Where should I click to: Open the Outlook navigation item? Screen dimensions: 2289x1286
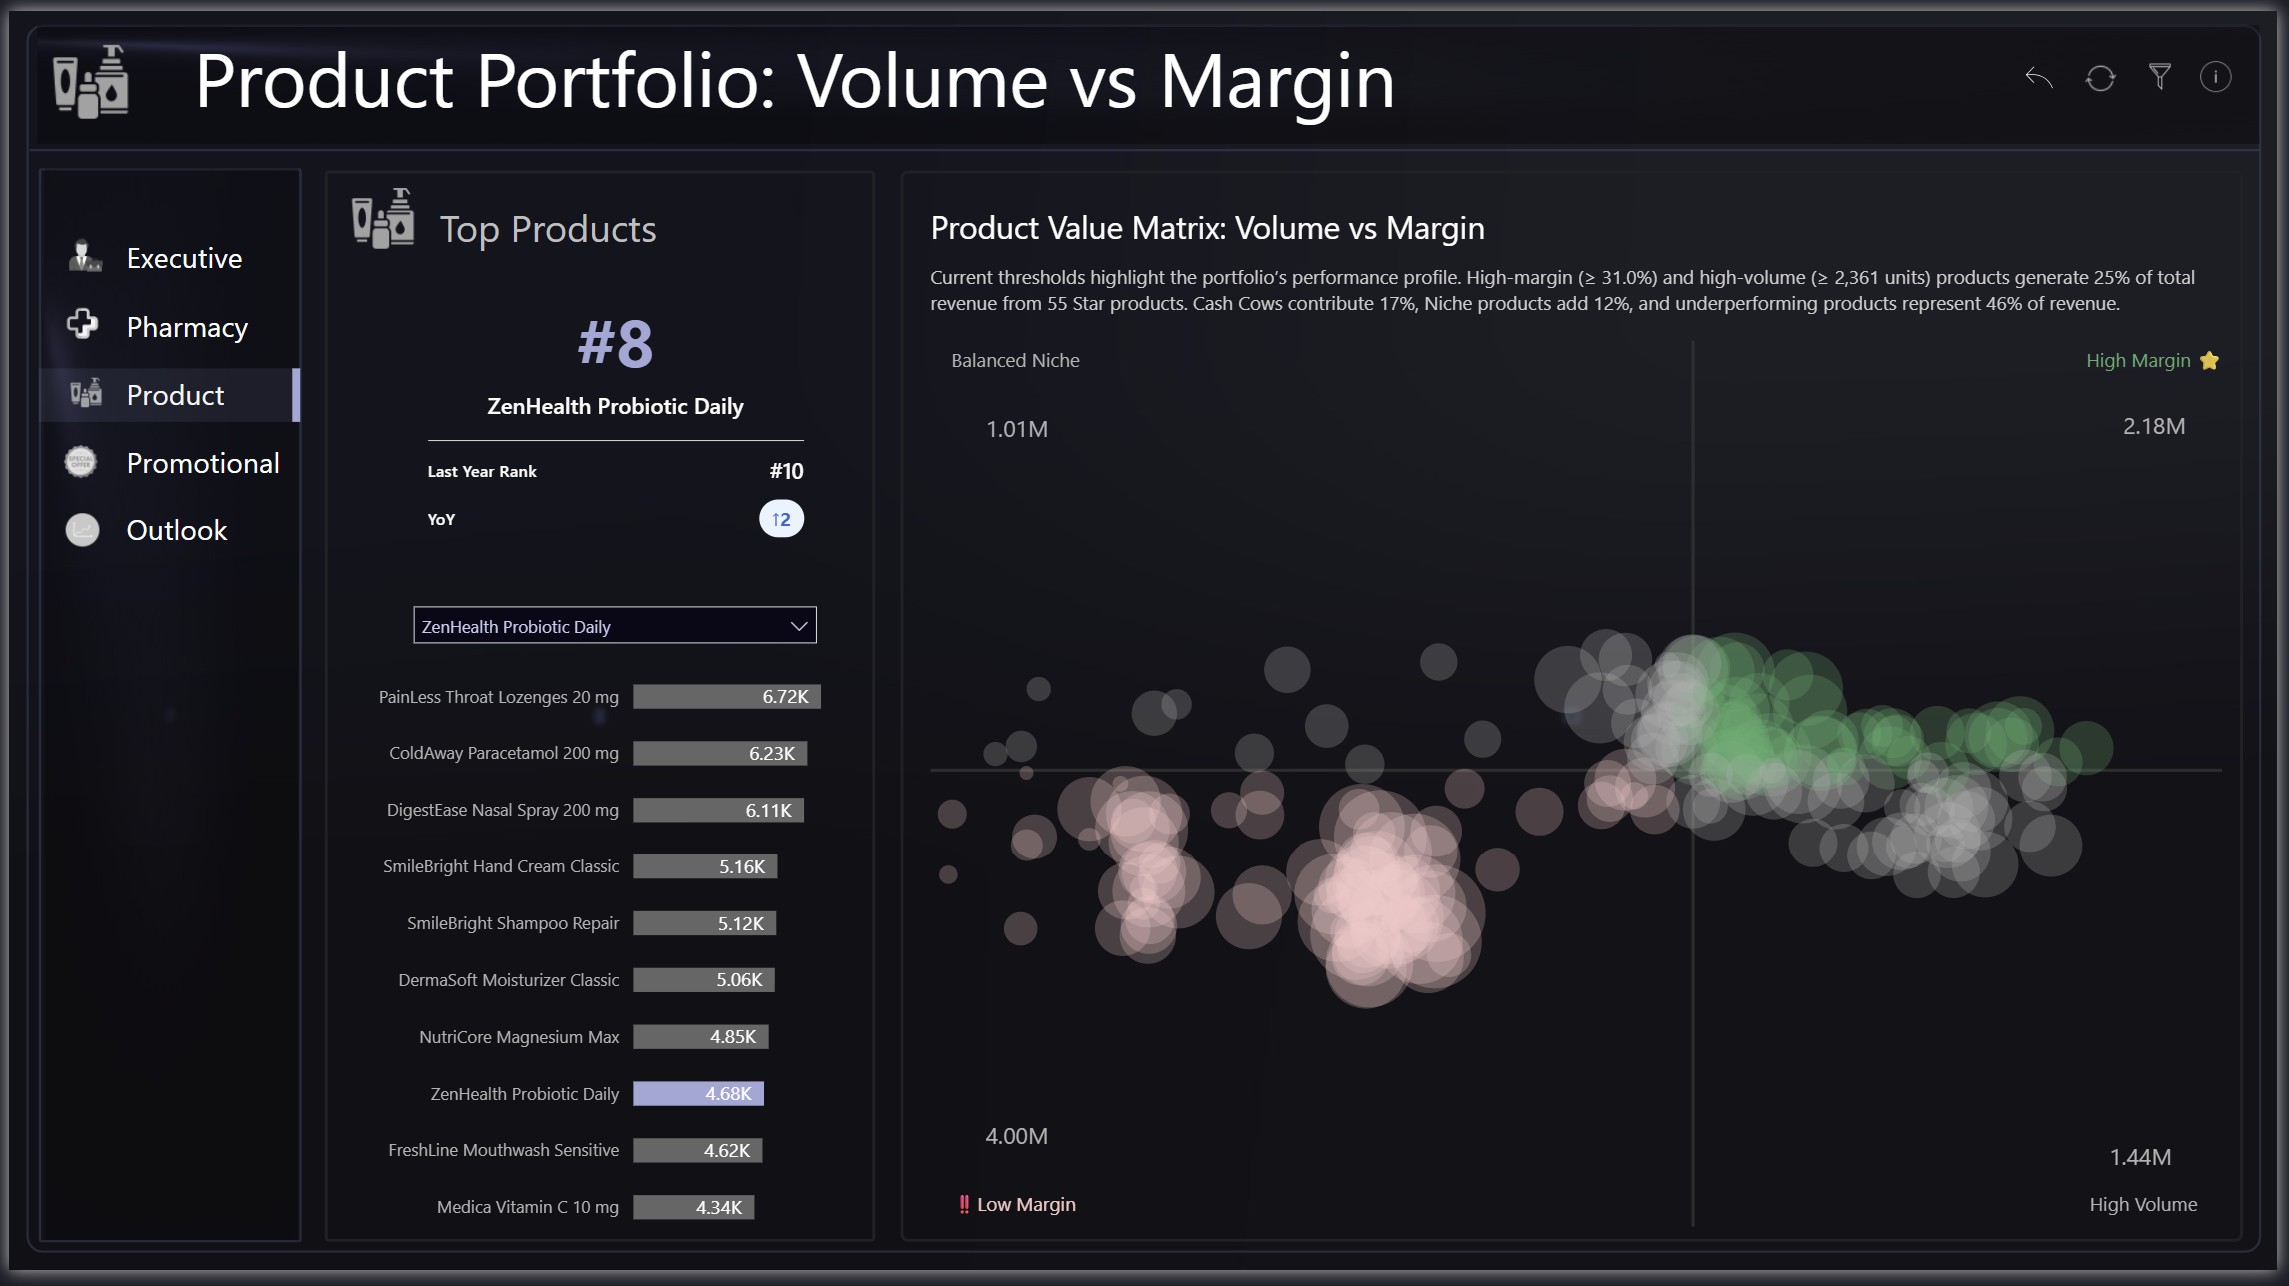tap(176, 530)
